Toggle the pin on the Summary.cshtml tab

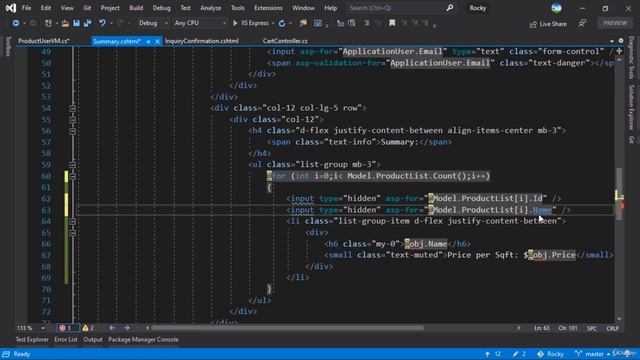tap(148, 41)
